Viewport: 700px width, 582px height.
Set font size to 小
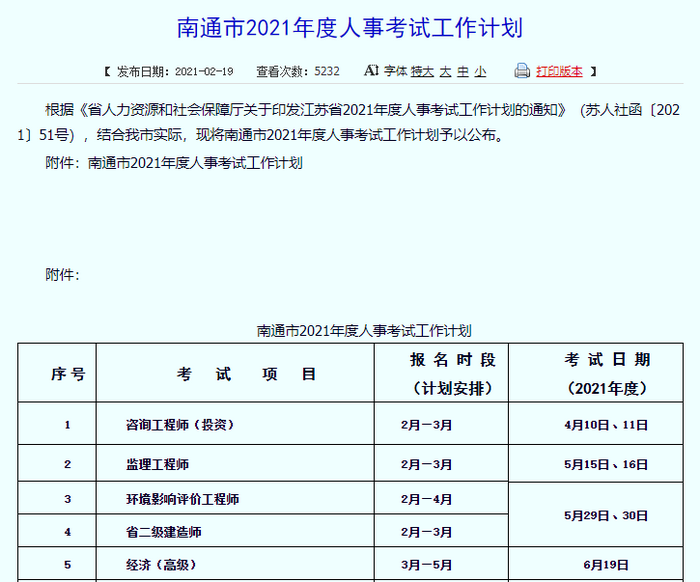[481, 72]
